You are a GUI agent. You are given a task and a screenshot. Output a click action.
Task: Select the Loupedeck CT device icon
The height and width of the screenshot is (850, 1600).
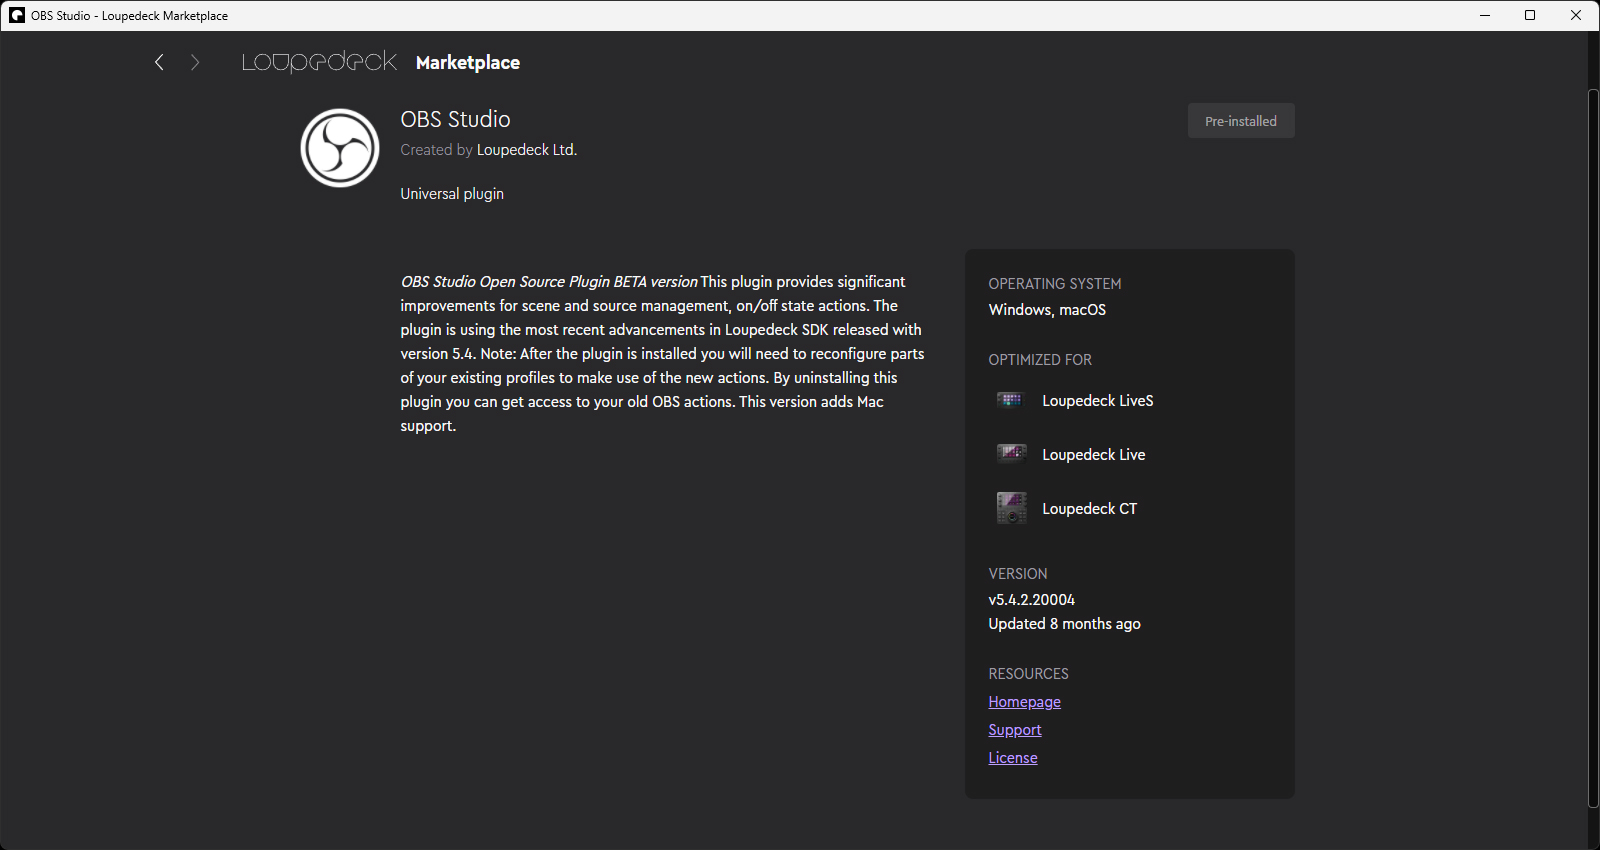point(1011,508)
